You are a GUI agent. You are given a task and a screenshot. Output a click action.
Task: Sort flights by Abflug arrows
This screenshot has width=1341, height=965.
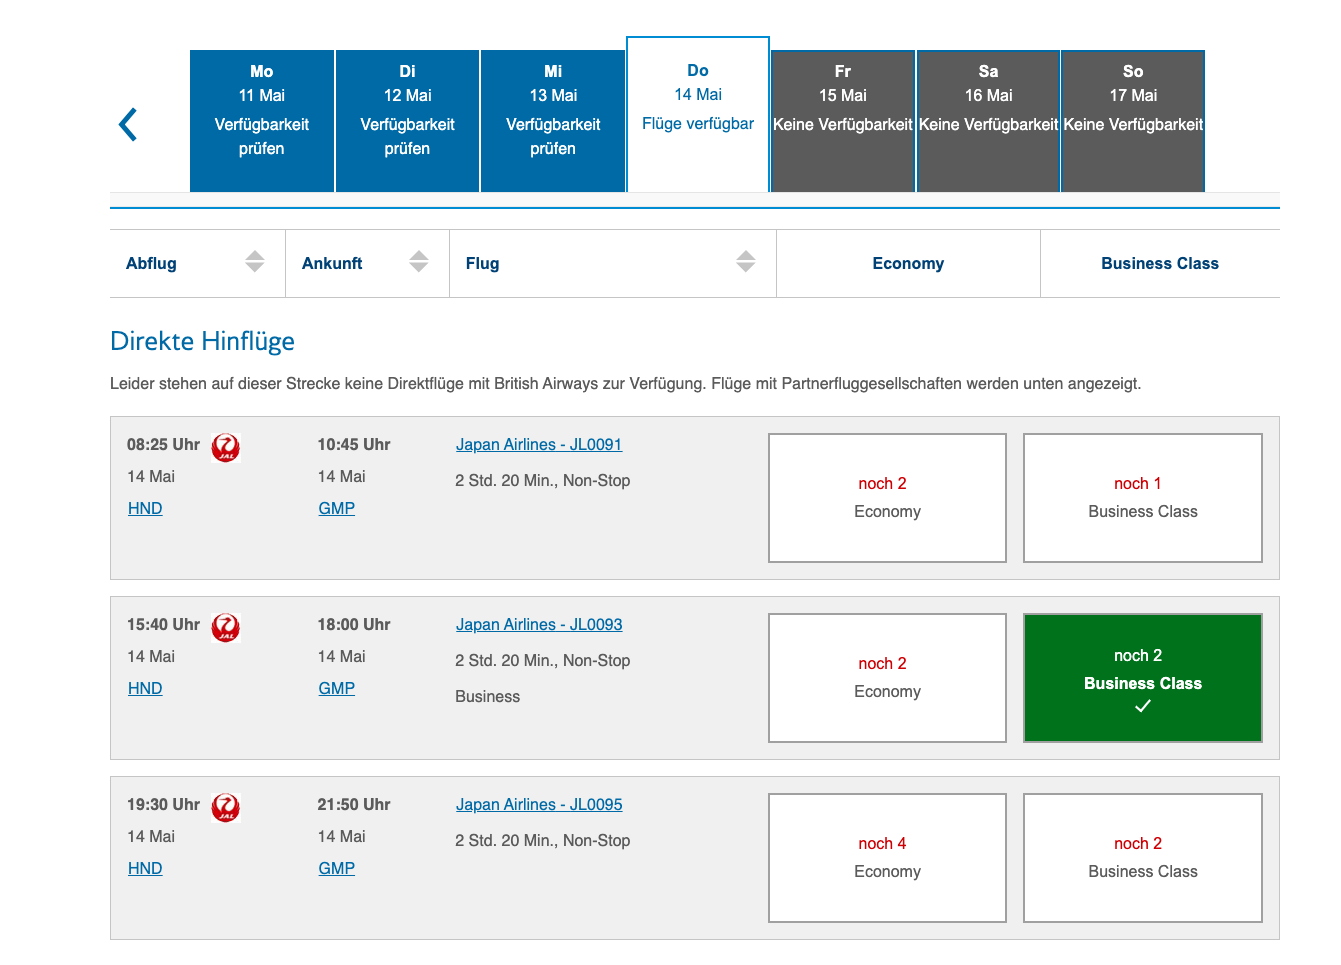pyautogui.click(x=255, y=262)
